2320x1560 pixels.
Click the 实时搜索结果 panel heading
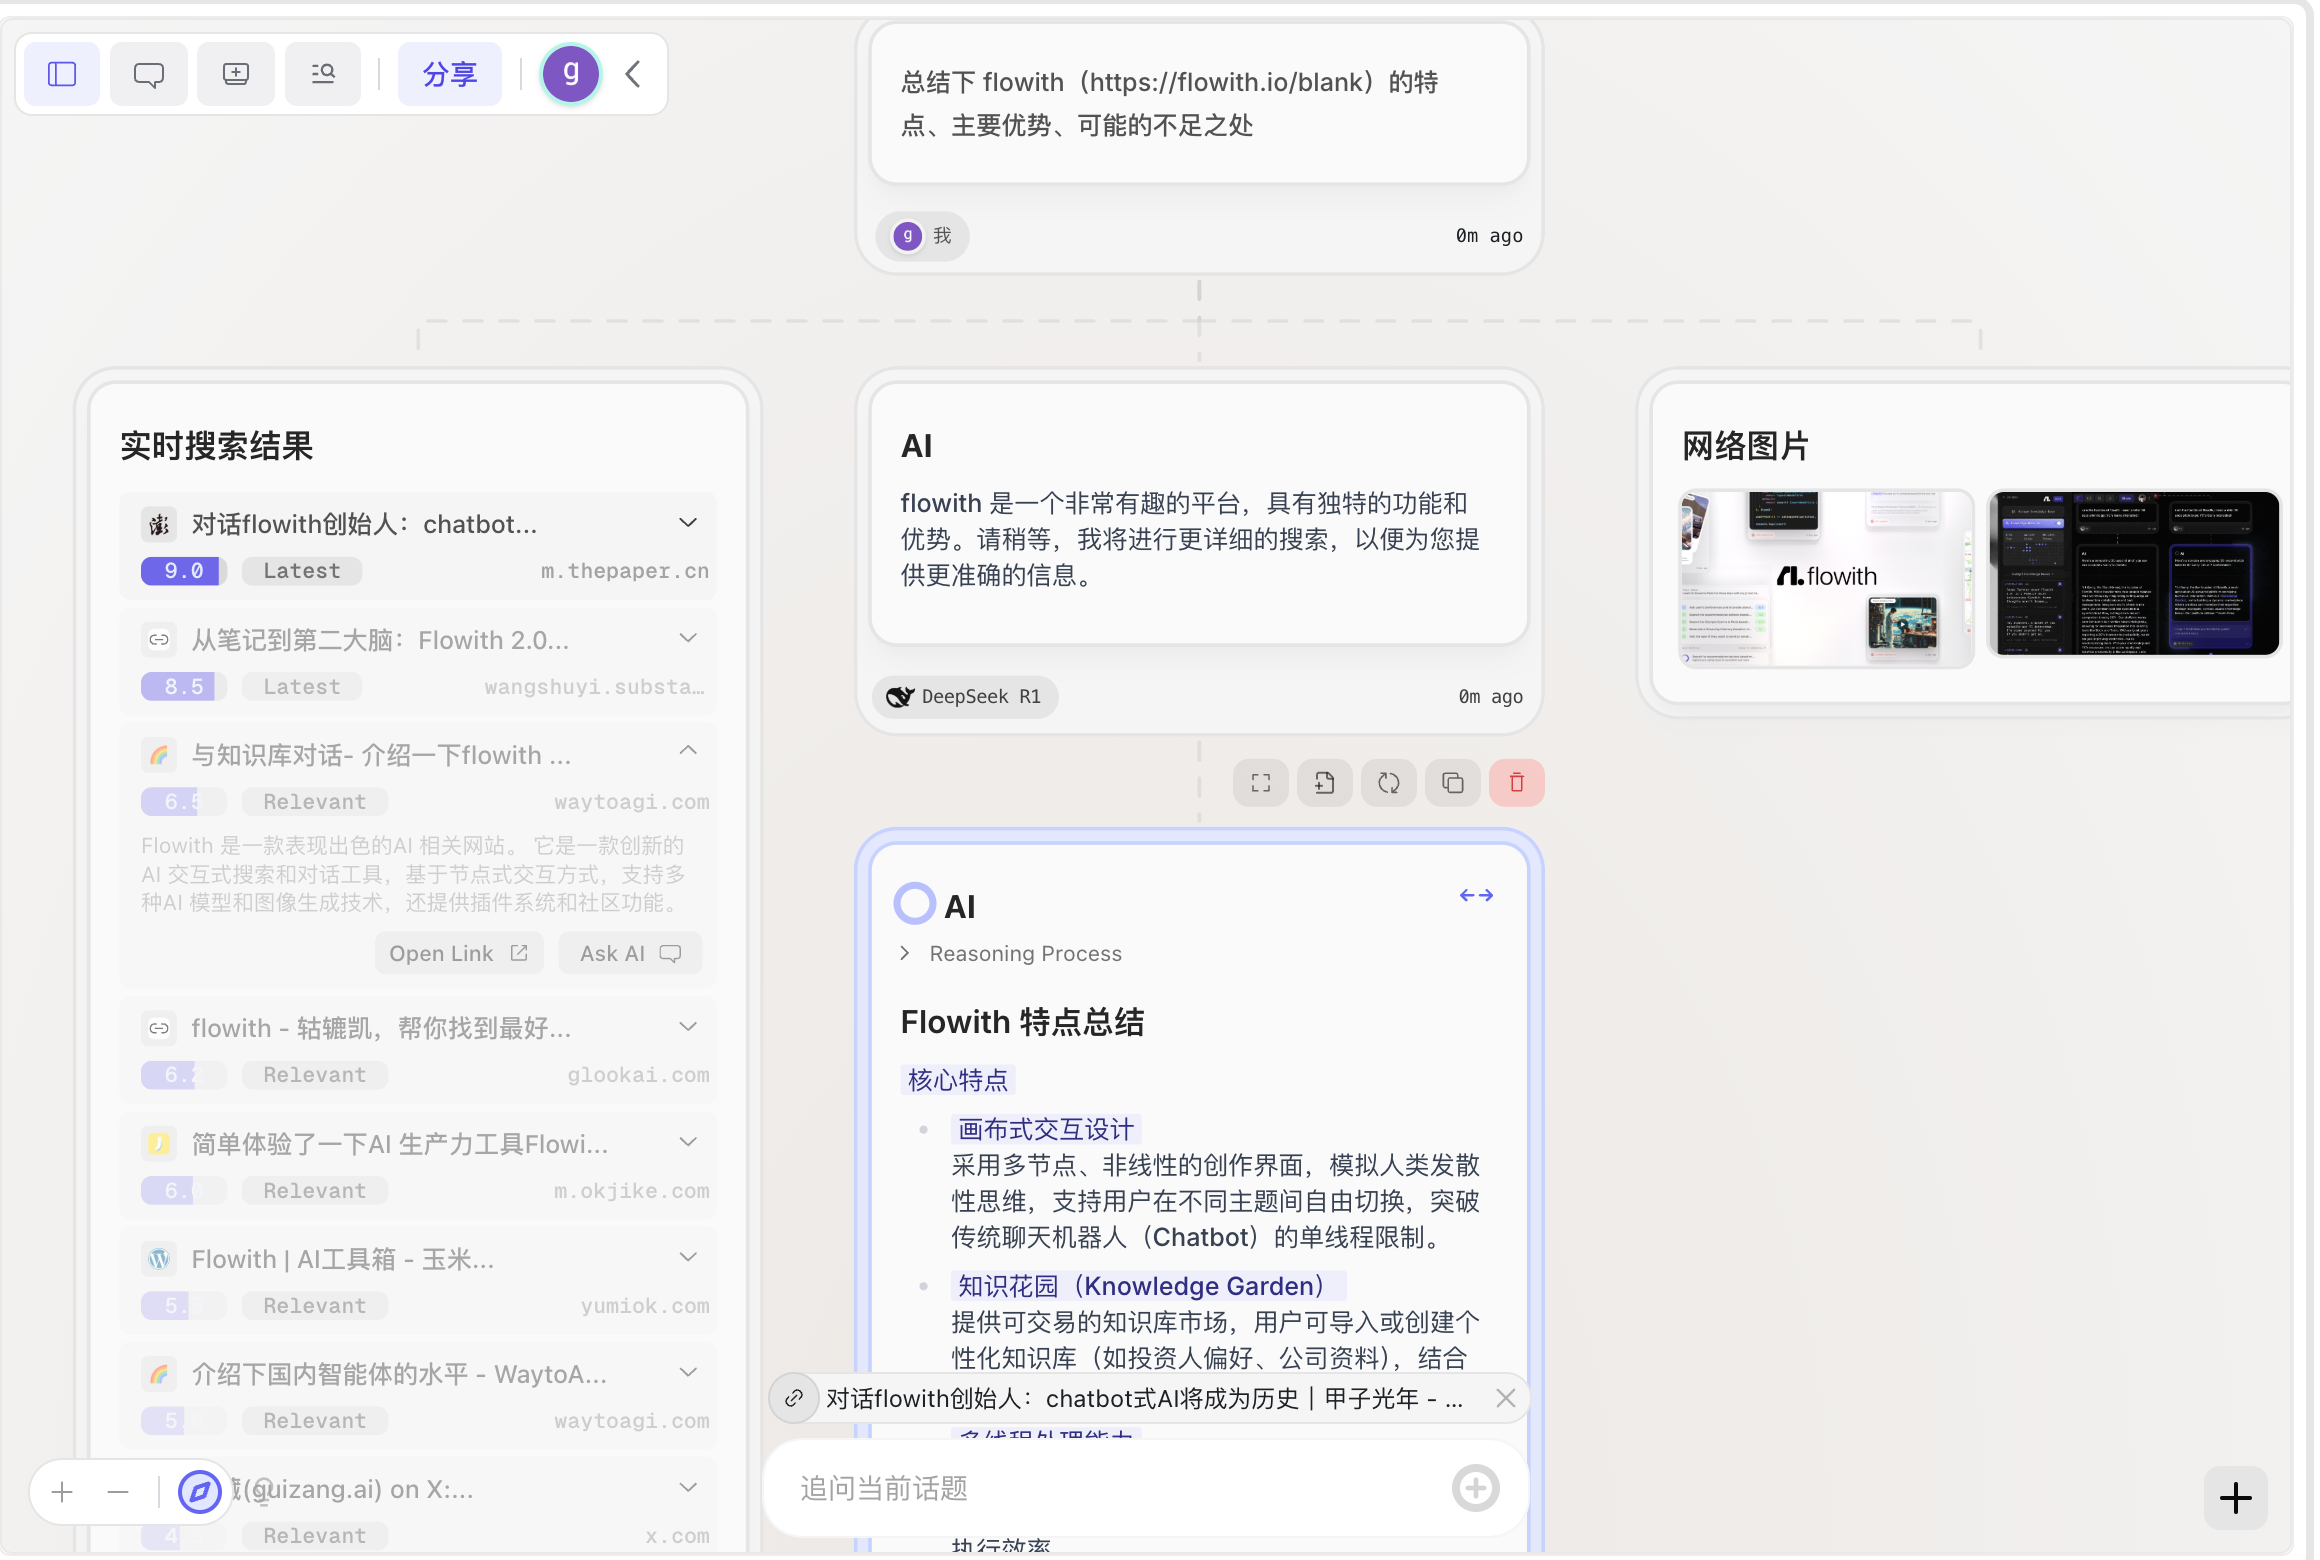[217, 446]
